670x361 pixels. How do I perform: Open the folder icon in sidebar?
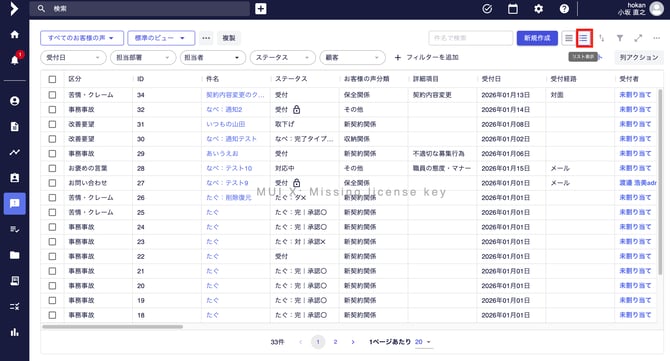15,255
